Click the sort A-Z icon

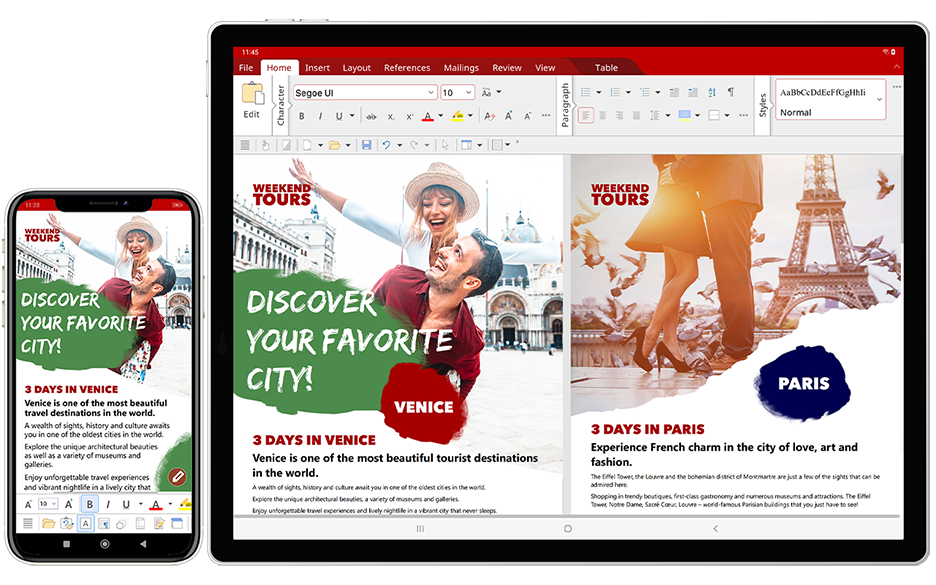coord(712,92)
